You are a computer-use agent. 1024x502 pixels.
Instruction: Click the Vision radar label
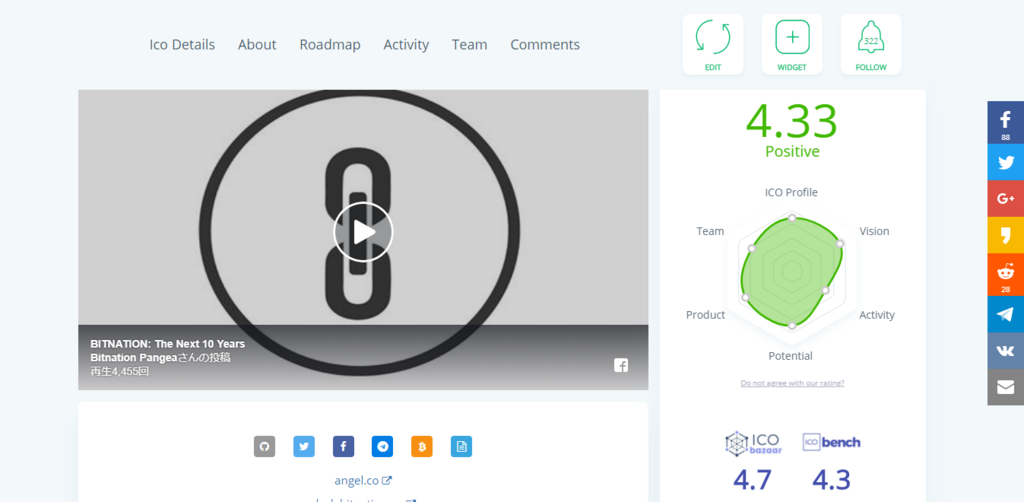point(874,231)
